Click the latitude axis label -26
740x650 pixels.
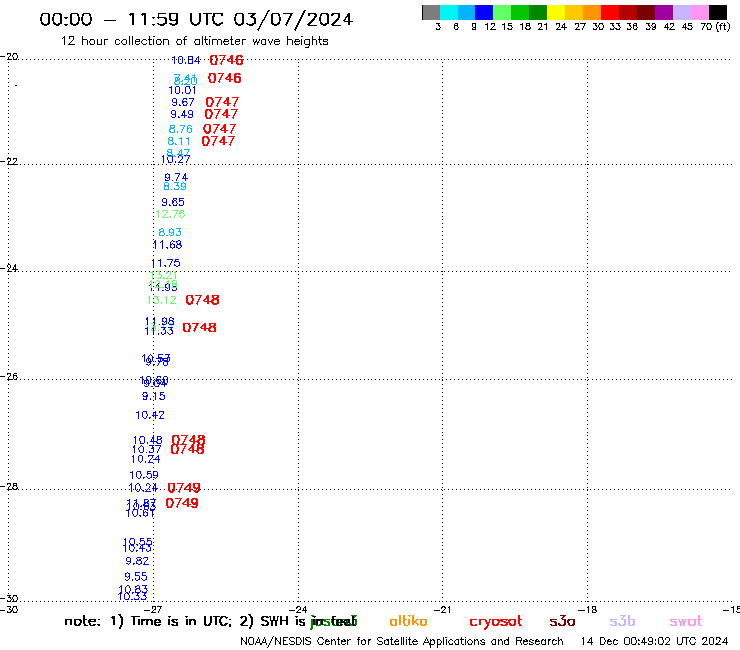click(x=9, y=377)
